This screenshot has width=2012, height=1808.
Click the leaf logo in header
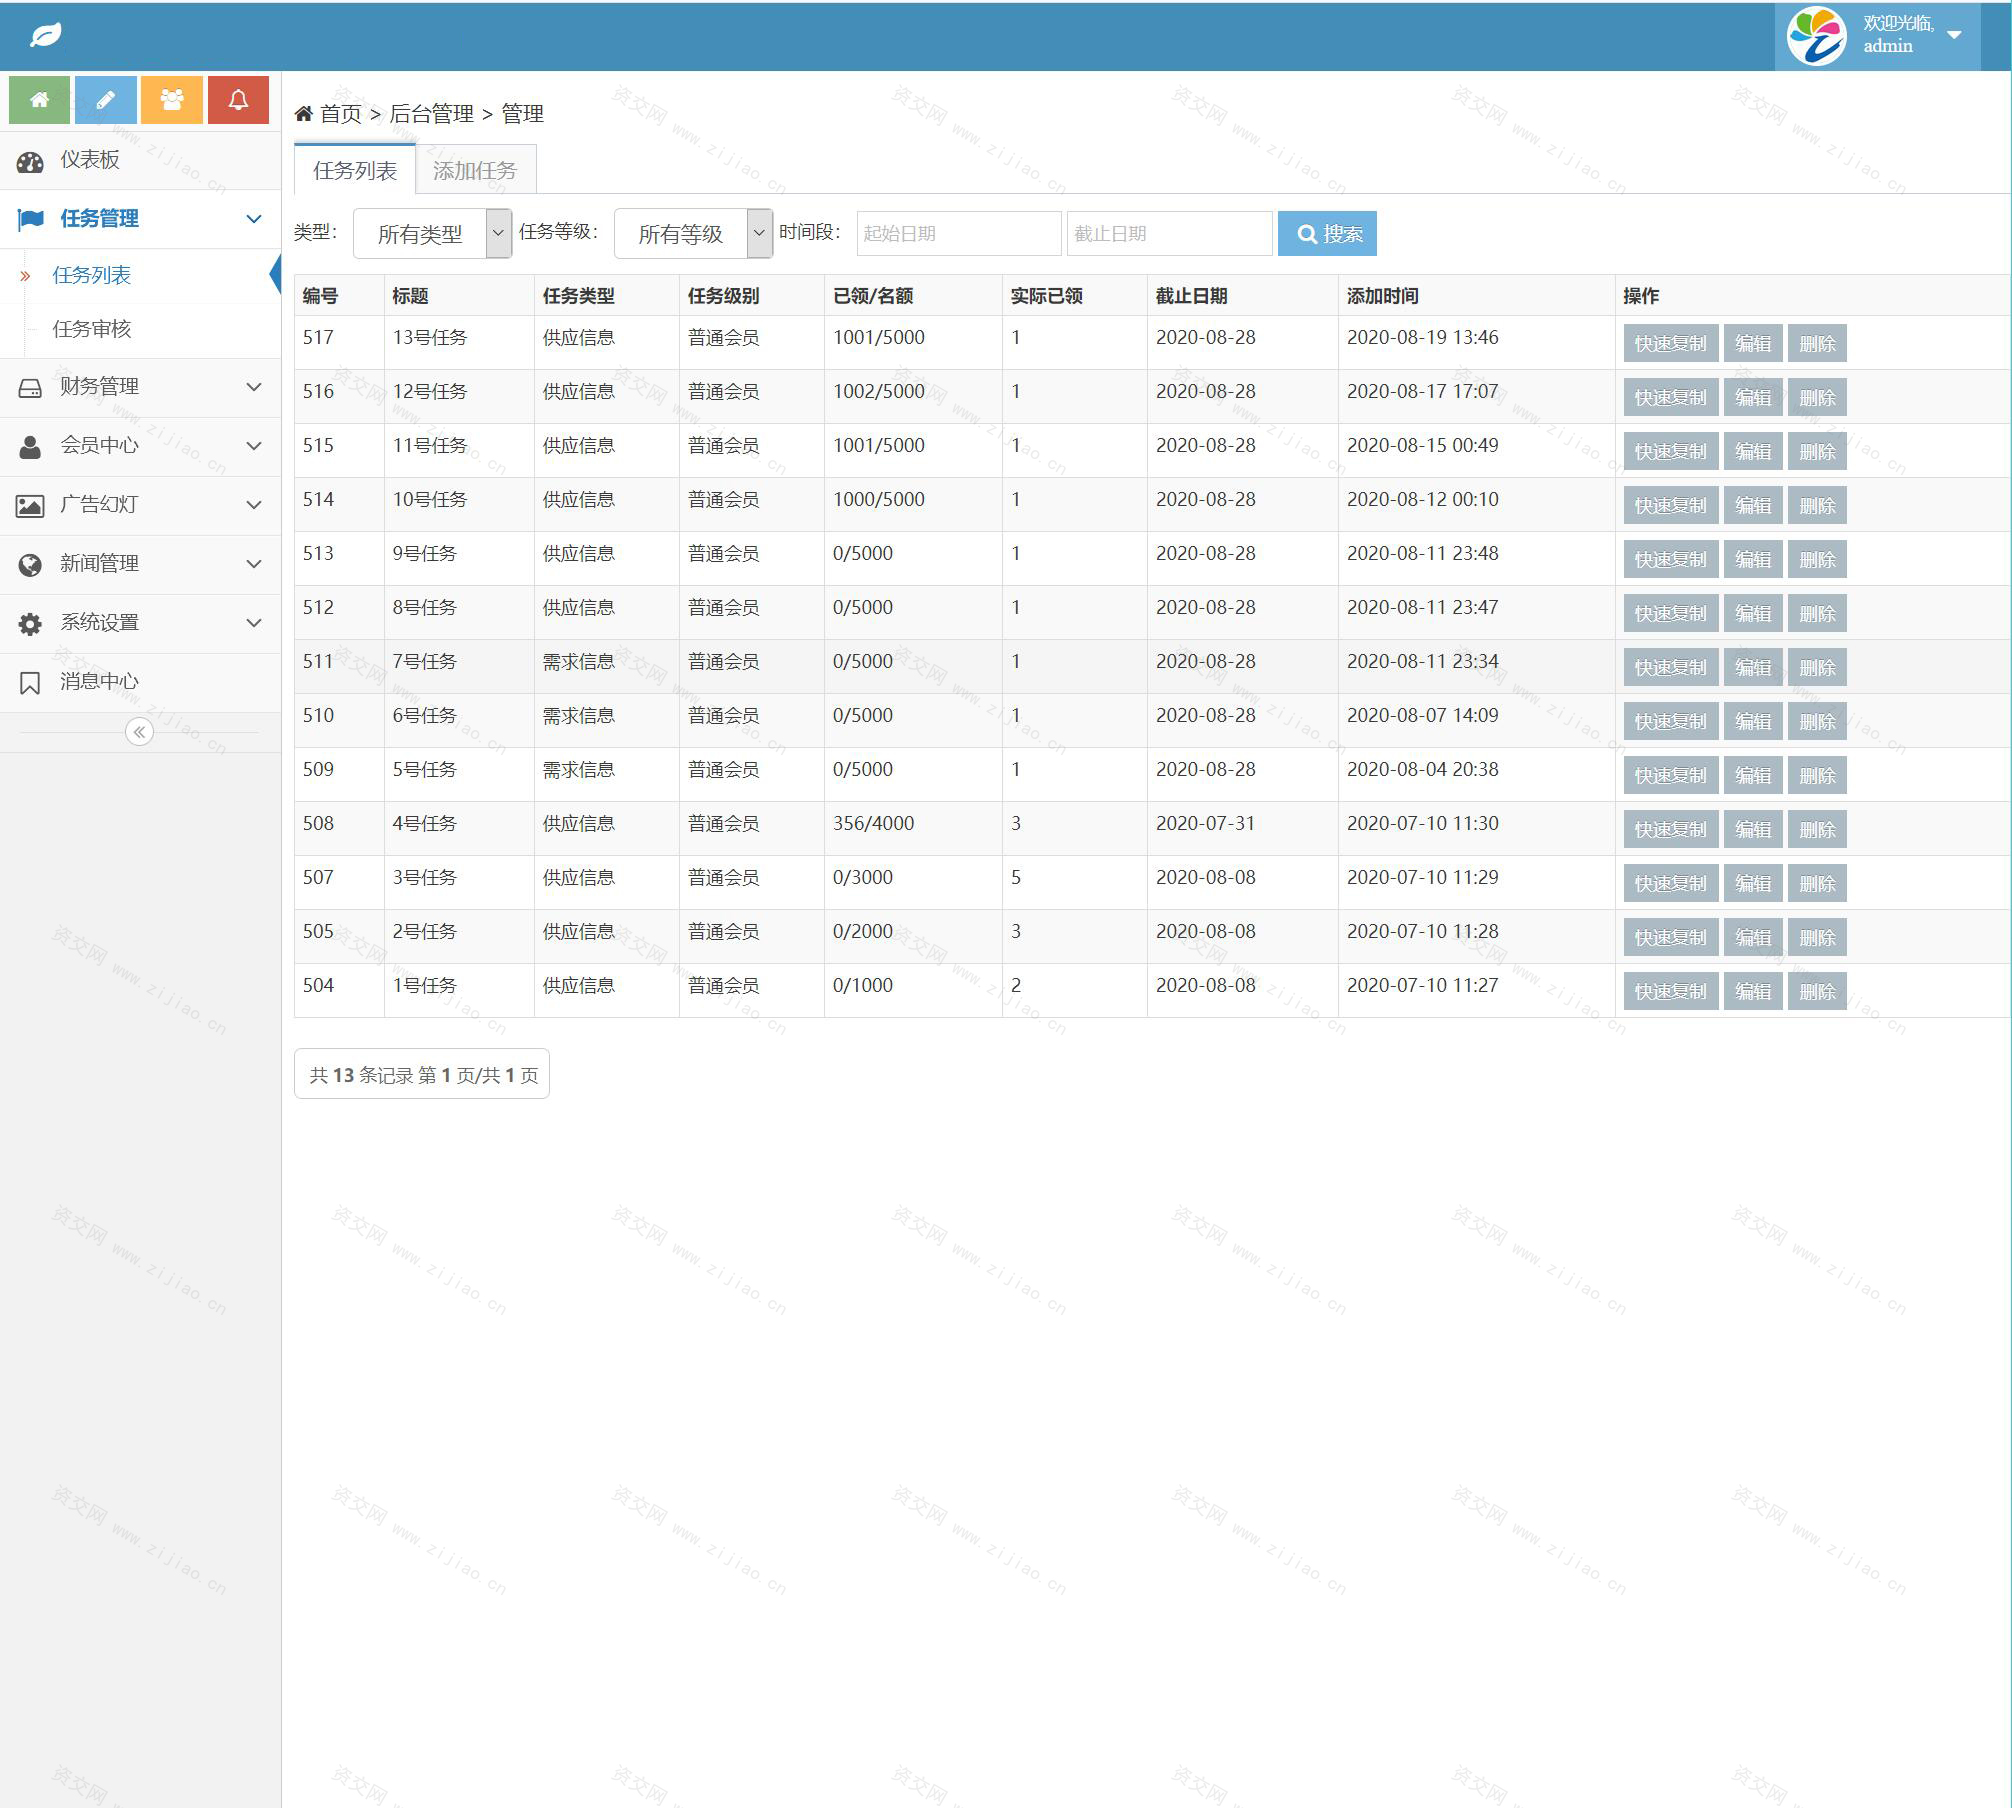46,36
